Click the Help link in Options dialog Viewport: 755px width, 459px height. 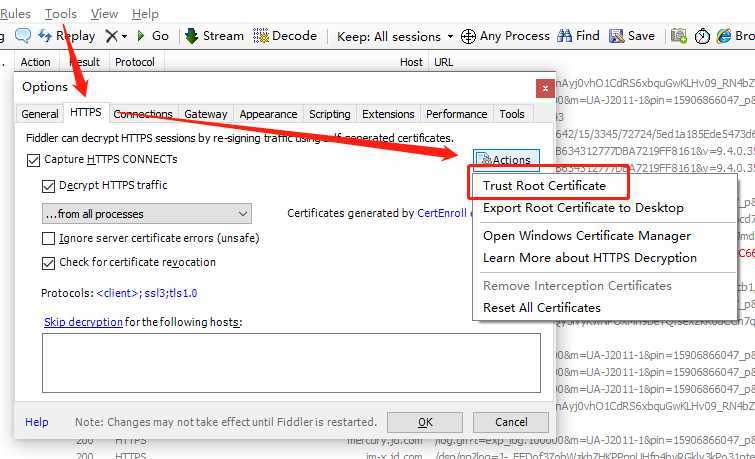pyautogui.click(x=37, y=422)
